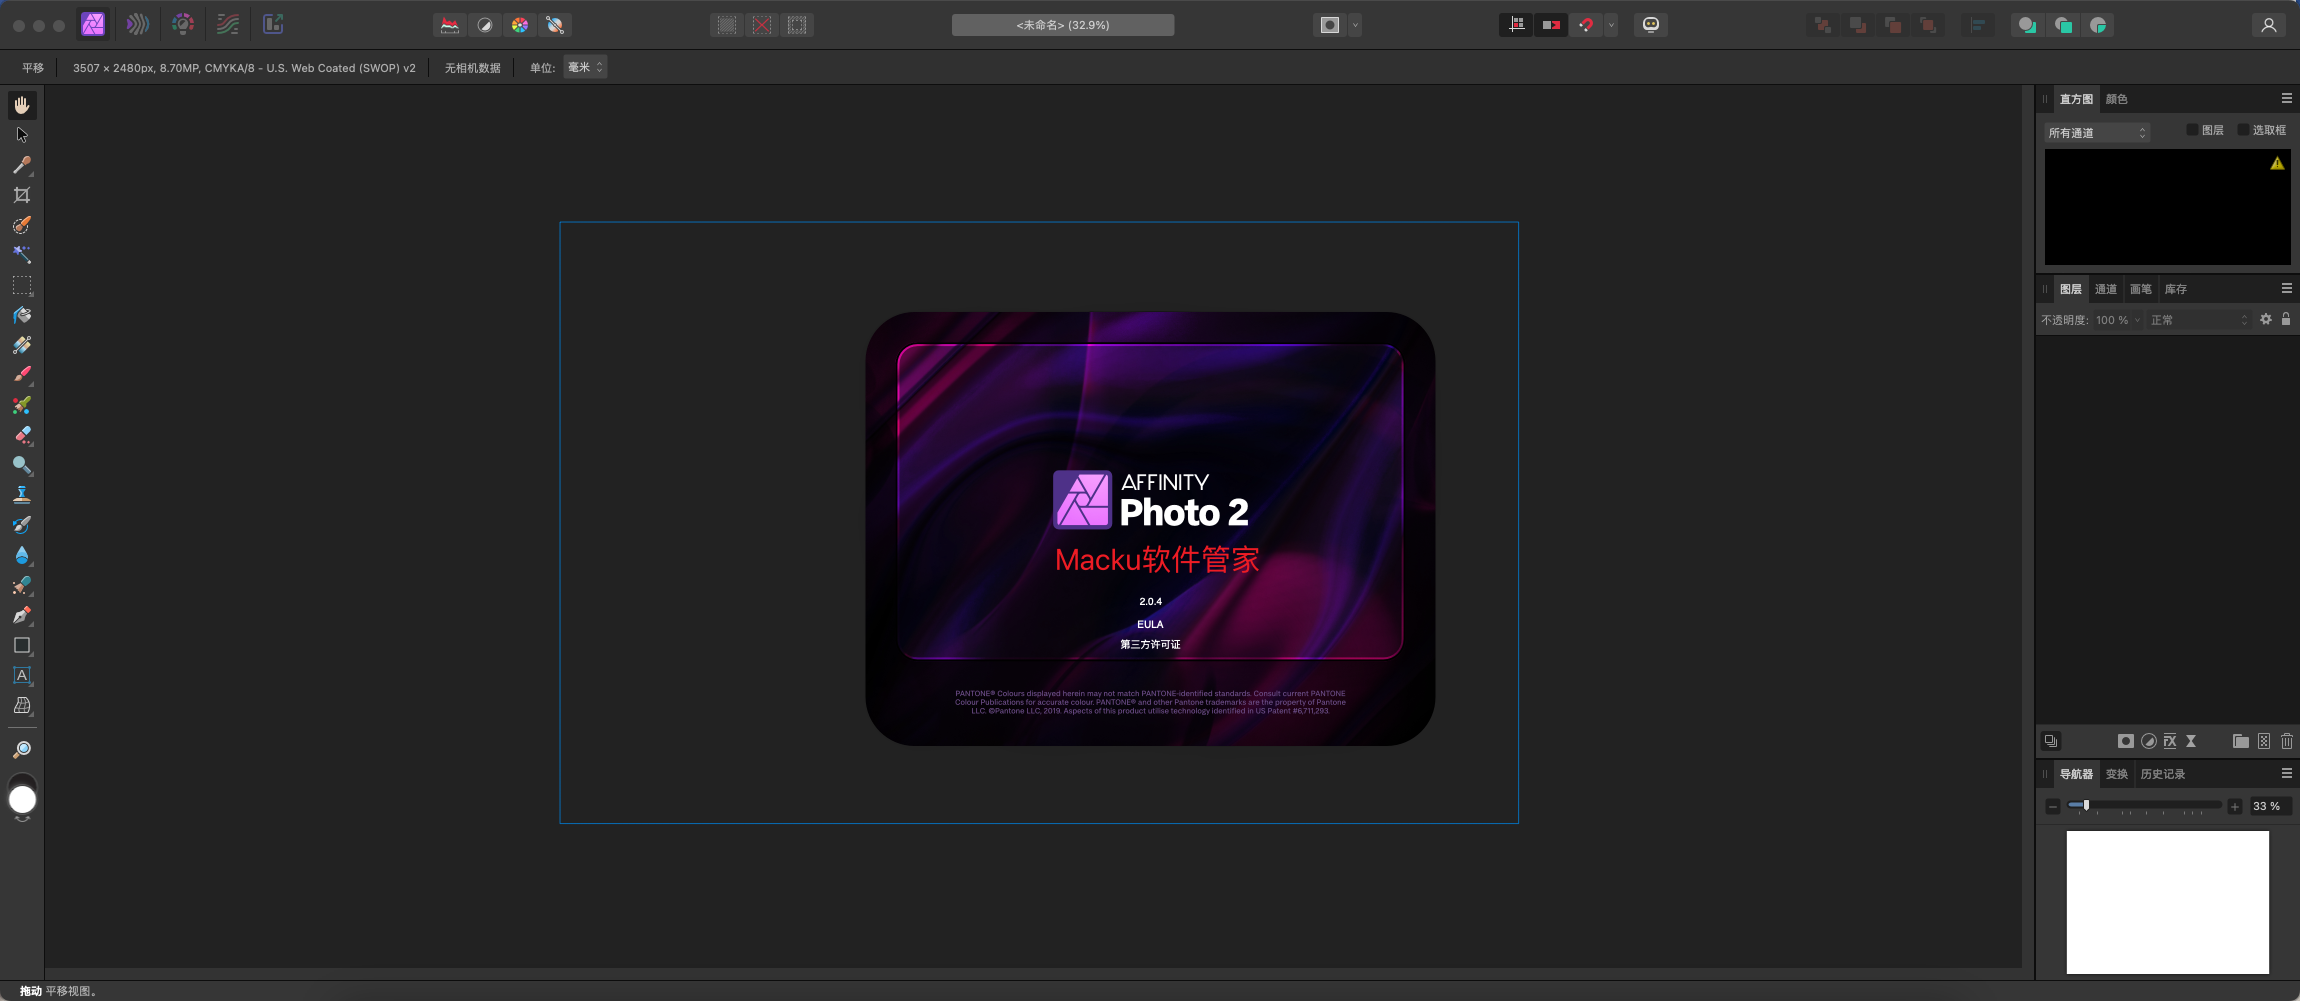Screen dimensions: 2300x1001
Task: Enable the 选取框 checkbox in histogram
Action: [x=2243, y=130]
